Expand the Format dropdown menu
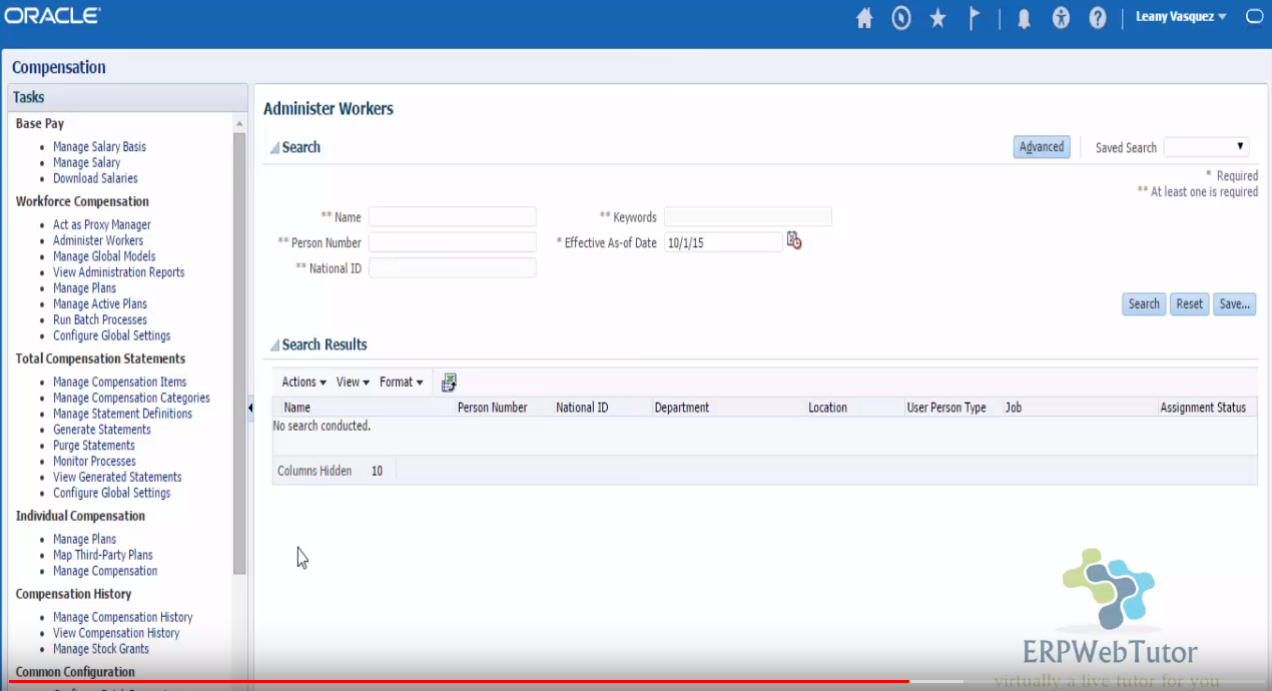The height and width of the screenshot is (691, 1272). tap(401, 381)
